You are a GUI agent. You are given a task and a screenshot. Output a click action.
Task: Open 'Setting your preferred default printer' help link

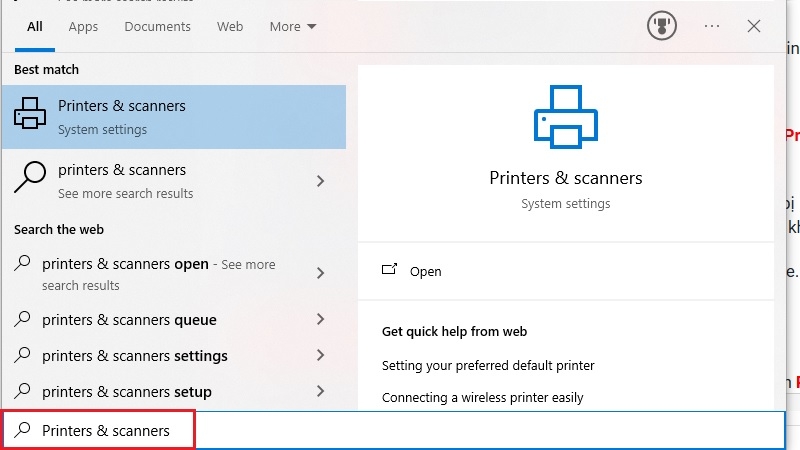coord(488,365)
